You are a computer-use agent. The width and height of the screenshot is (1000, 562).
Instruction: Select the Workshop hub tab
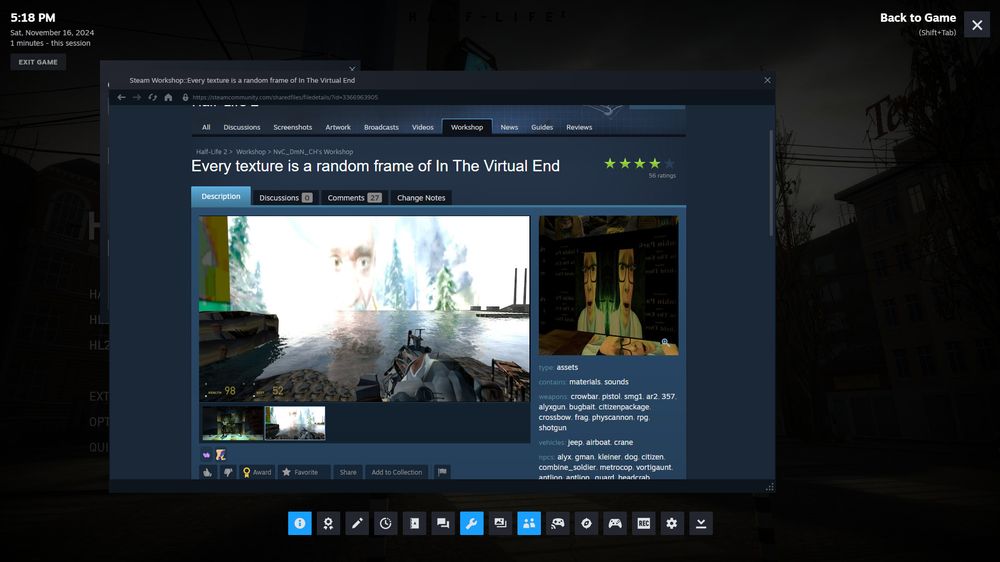[x=467, y=127]
